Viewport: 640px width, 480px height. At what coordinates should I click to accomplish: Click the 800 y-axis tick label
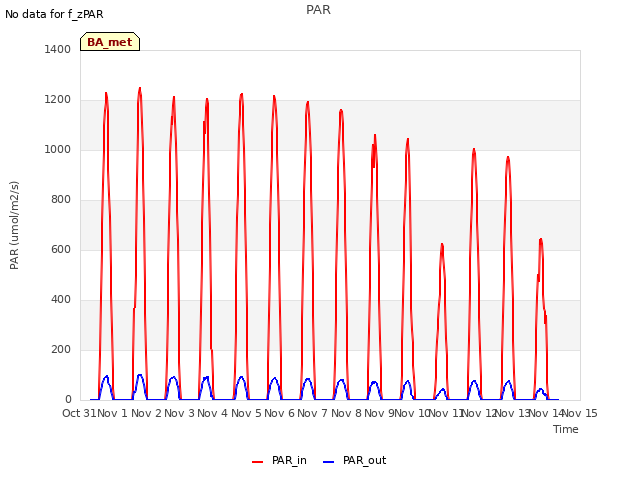[x=61, y=200]
